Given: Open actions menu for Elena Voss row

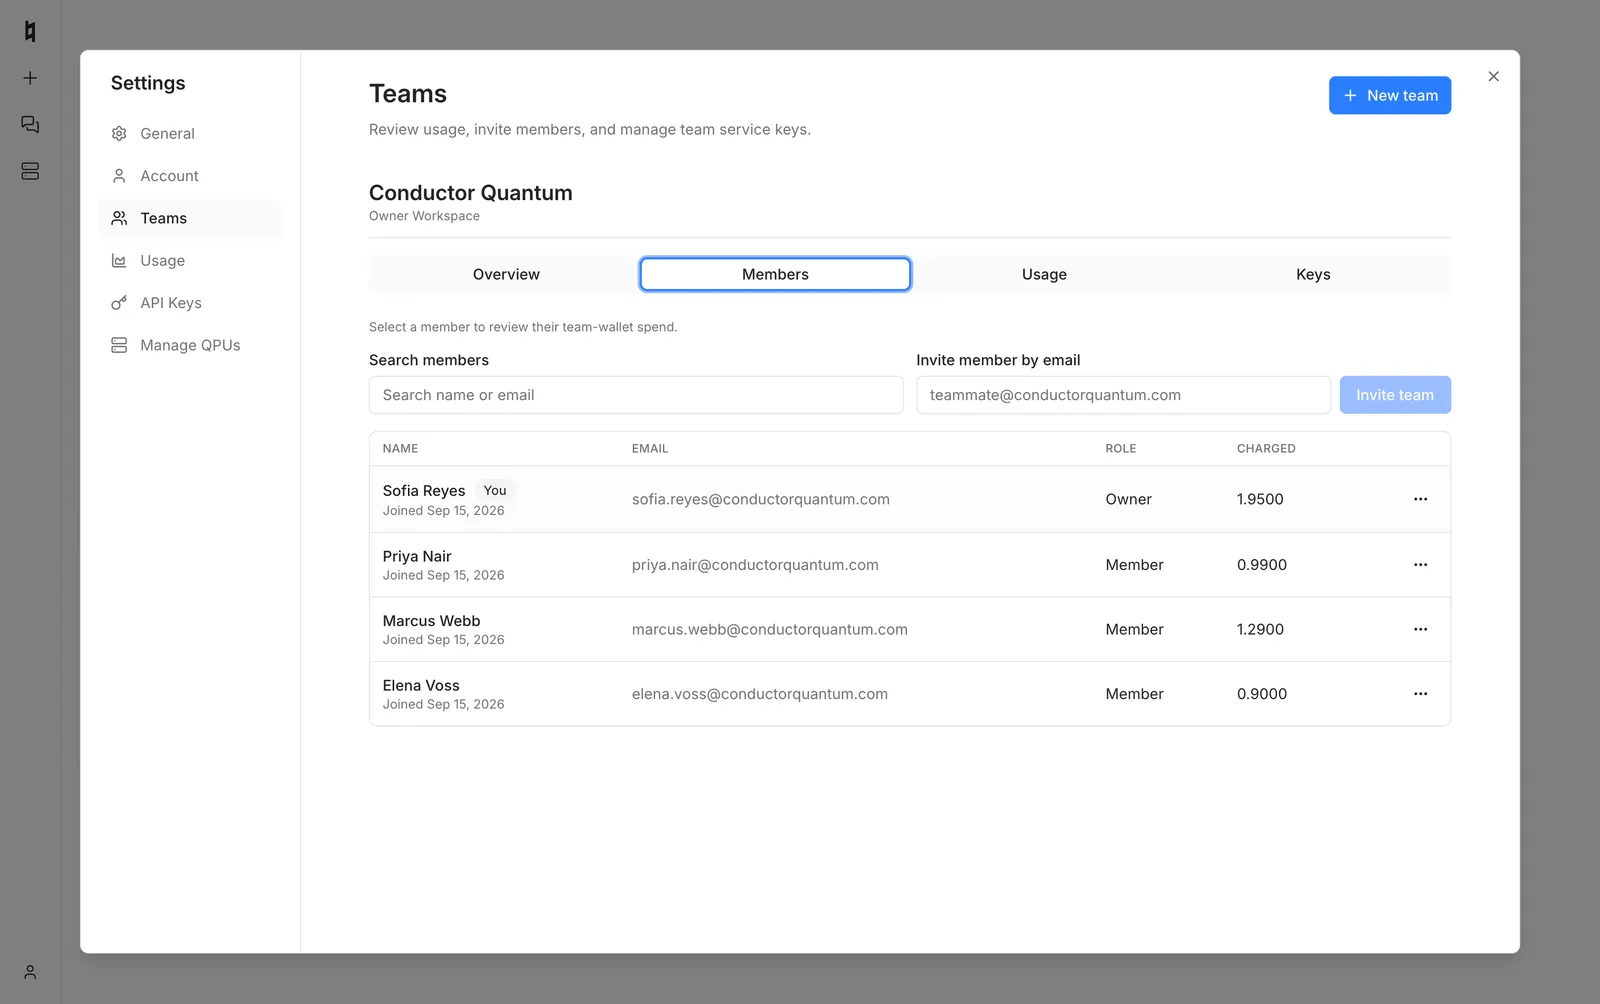Looking at the screenshot, I should (x=1420, y=694).
